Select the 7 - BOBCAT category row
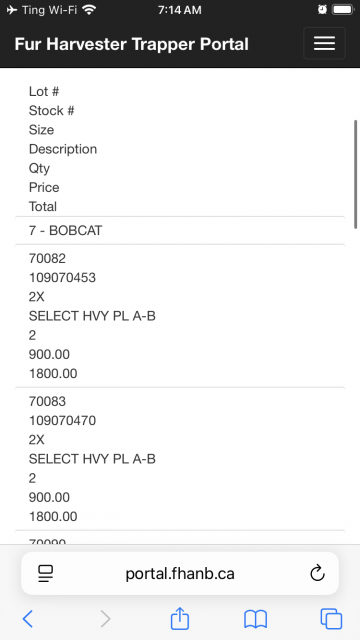 (180, 231)
